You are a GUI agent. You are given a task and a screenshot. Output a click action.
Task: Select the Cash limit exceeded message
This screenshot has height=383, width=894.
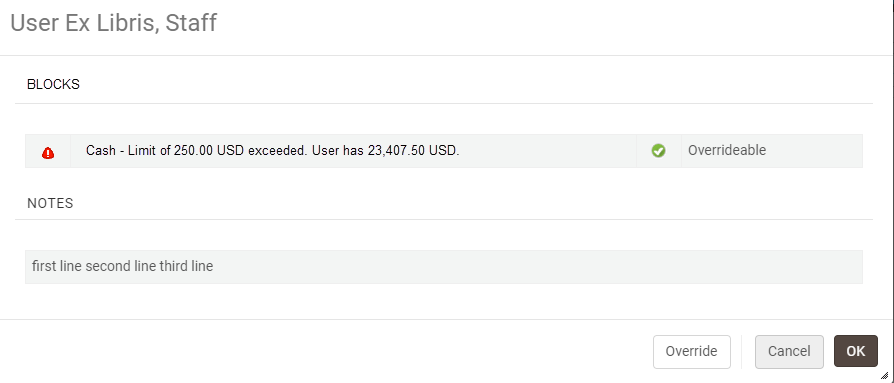click(273, 150)
